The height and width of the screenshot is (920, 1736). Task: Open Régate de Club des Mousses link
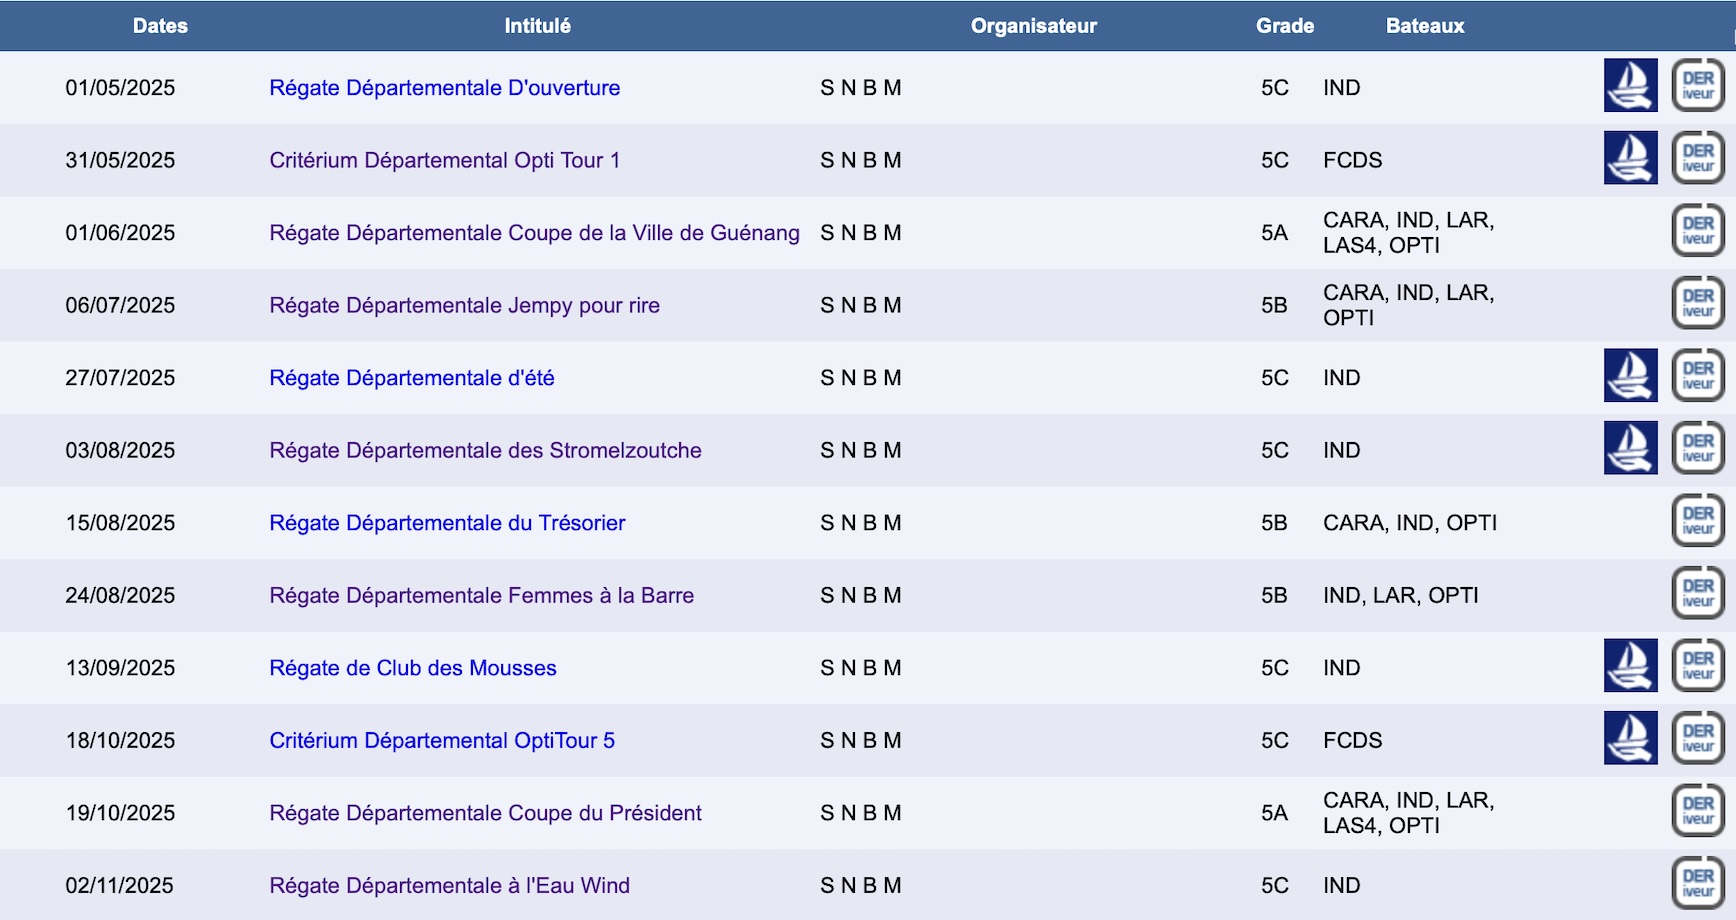pos(413,668)
